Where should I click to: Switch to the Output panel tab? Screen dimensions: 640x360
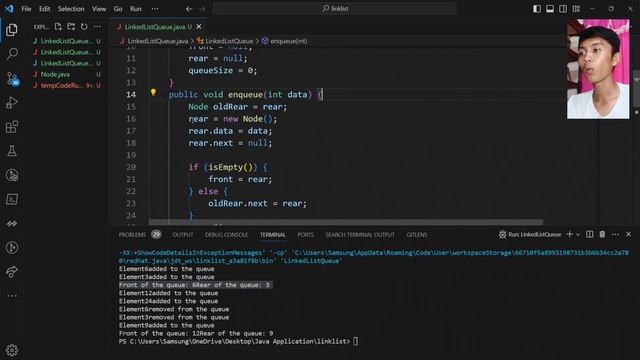pos(183,235)
